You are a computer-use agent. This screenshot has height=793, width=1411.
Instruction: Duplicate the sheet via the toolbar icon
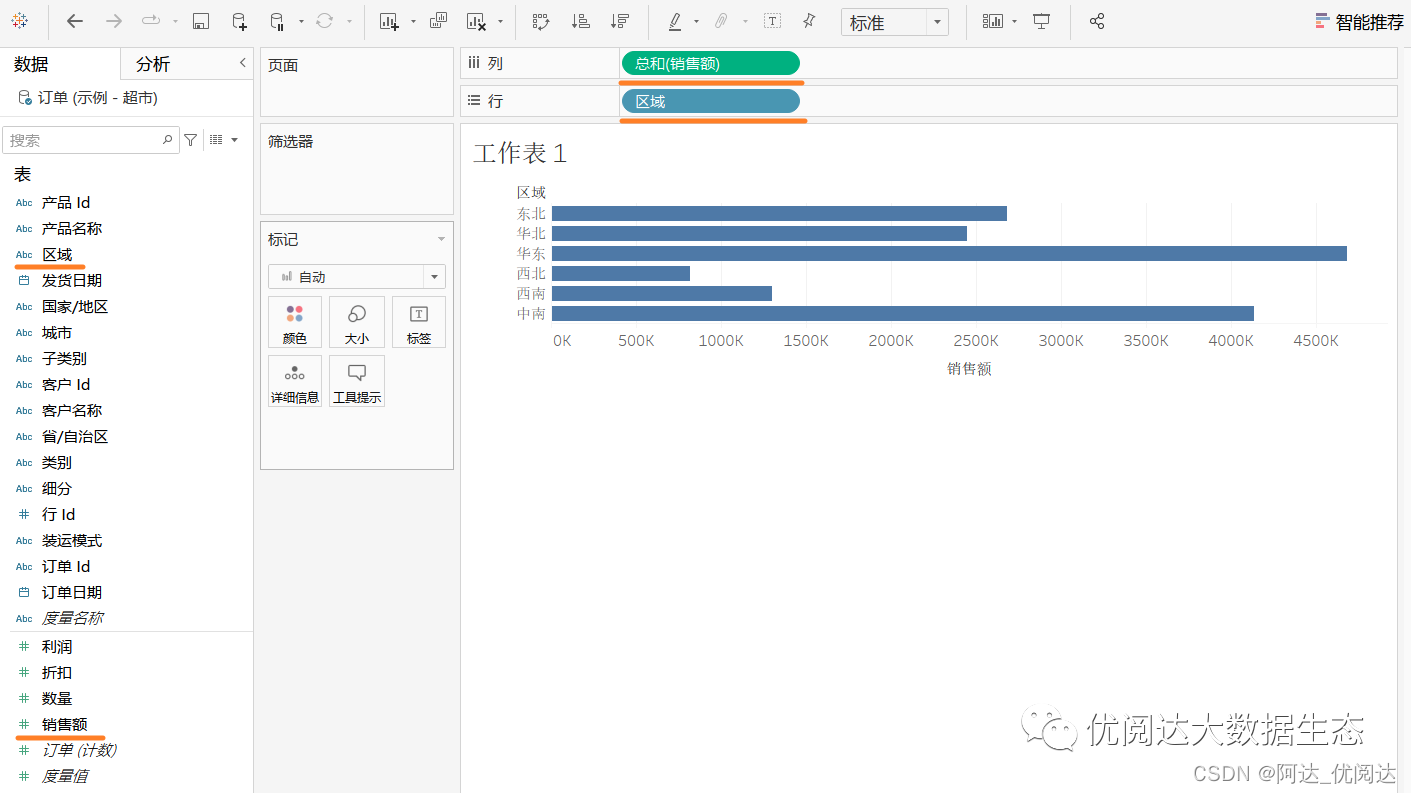(x=438, y=21)
